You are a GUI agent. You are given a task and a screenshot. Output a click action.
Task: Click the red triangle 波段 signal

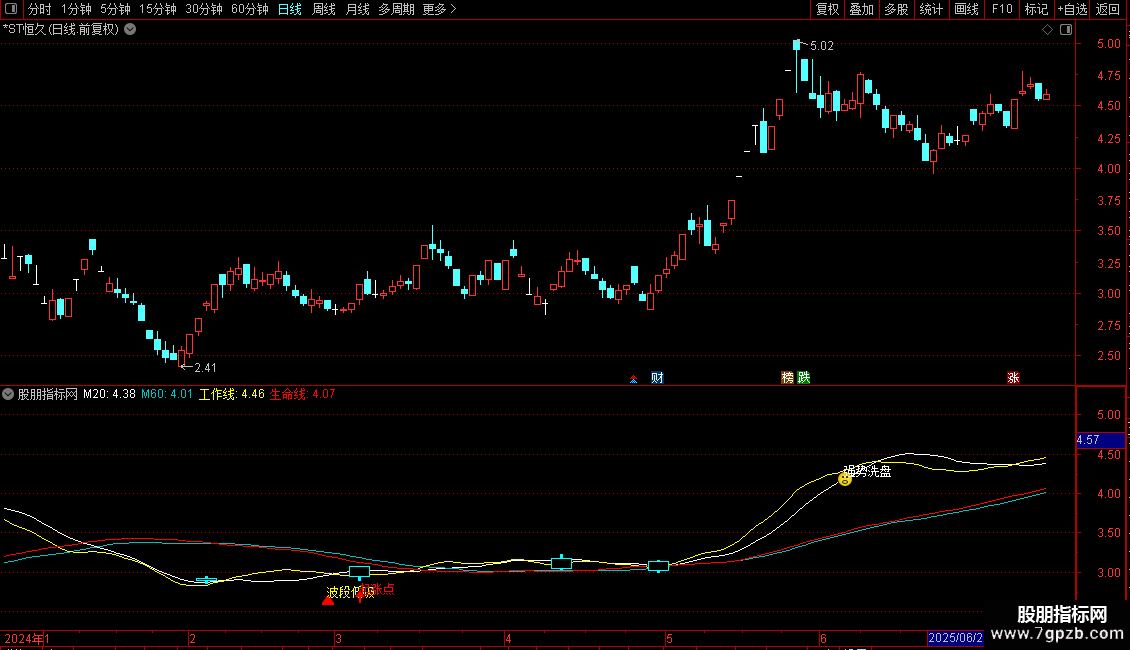(x=328, y=600)
